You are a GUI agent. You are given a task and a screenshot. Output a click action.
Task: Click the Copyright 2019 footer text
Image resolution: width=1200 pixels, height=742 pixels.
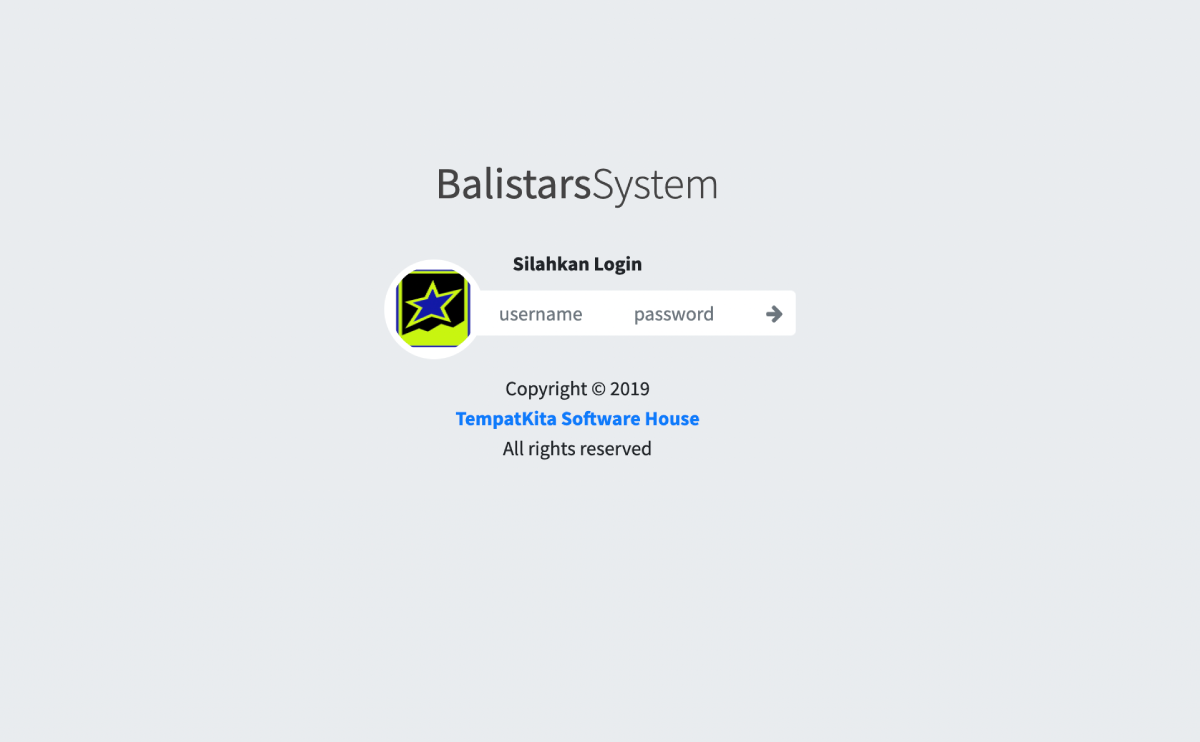click(577, 389)
